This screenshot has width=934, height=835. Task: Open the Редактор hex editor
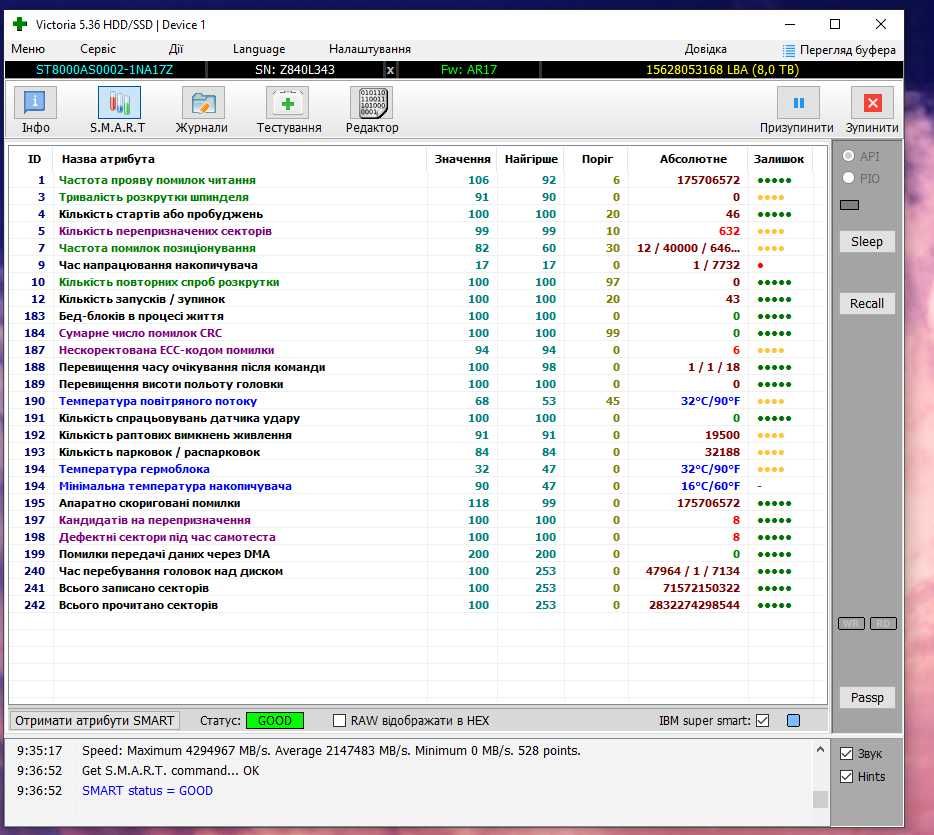point(372,110)
